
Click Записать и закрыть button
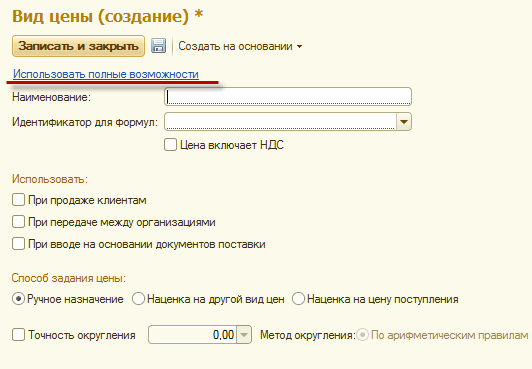(78, 46)
